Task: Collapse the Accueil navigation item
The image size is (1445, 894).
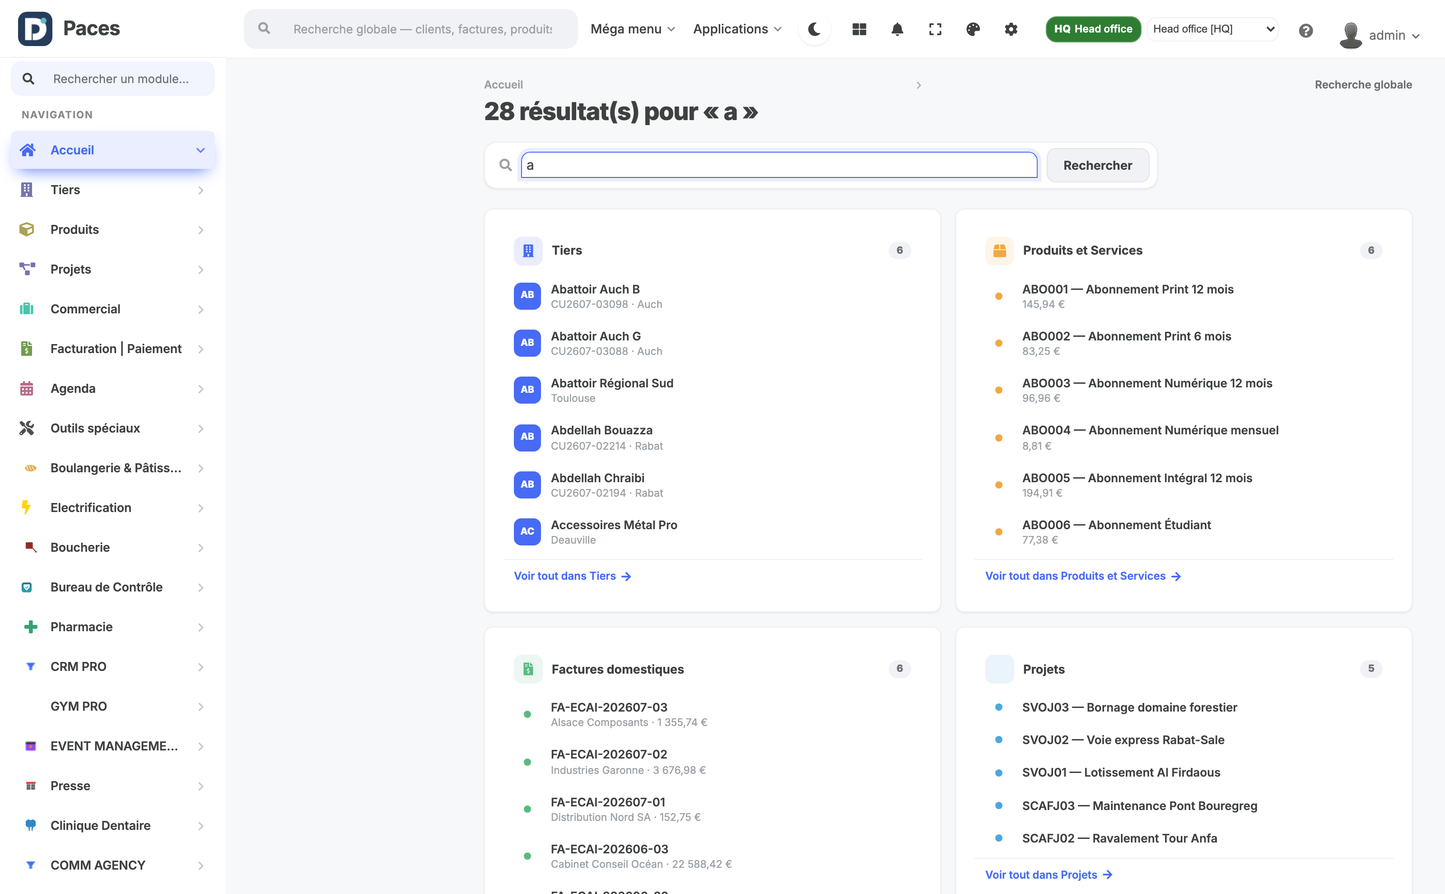Action: (113, 150)
